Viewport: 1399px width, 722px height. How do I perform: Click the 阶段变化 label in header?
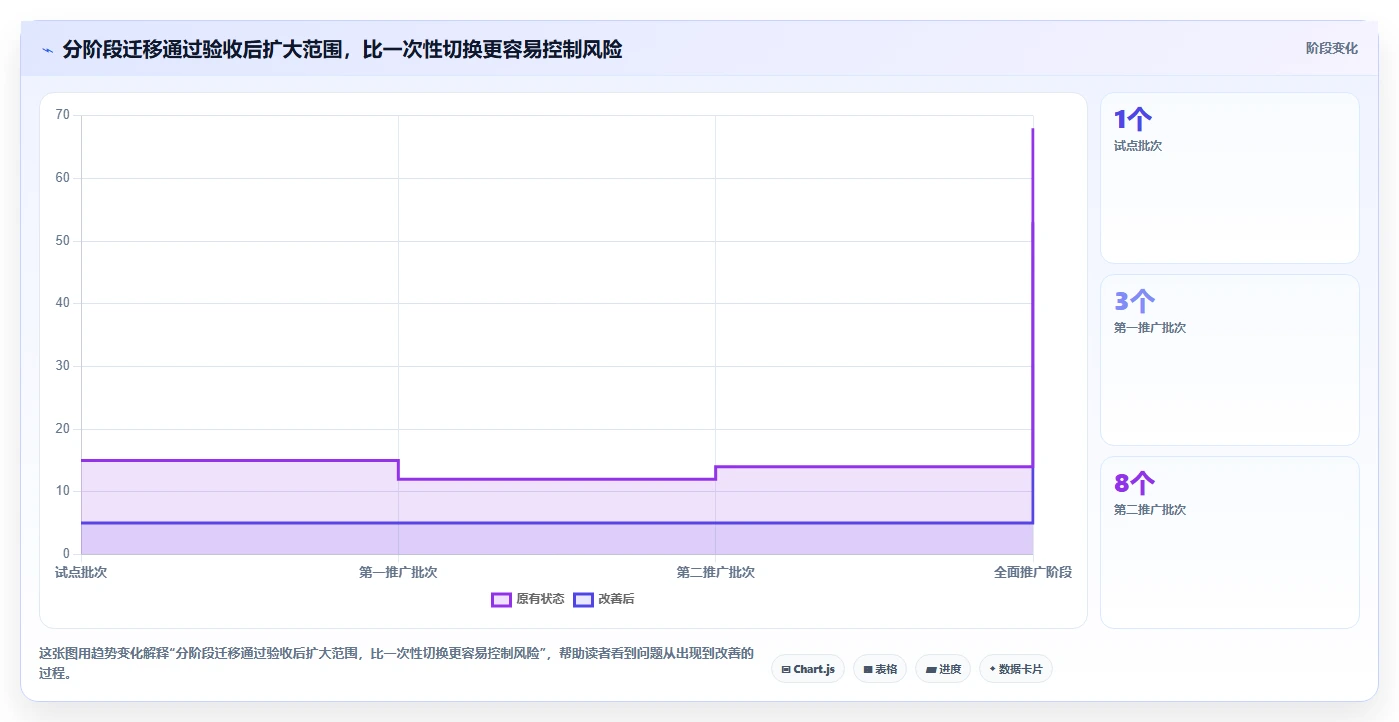[1332, 48]
